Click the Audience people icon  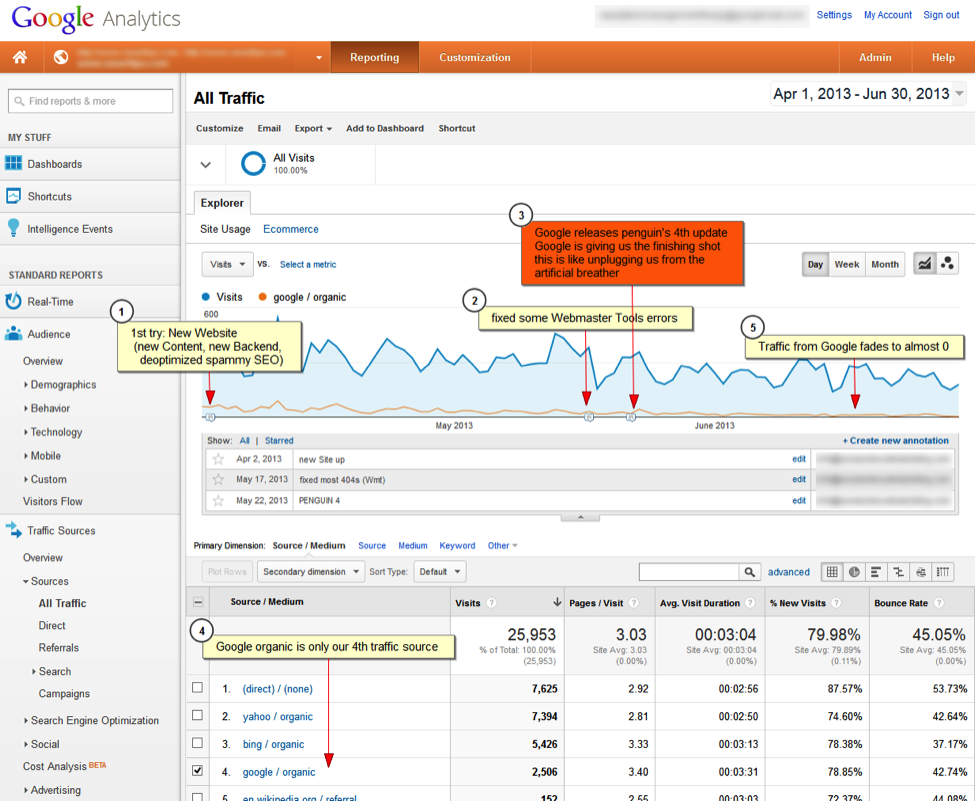(x=13, y=334)
